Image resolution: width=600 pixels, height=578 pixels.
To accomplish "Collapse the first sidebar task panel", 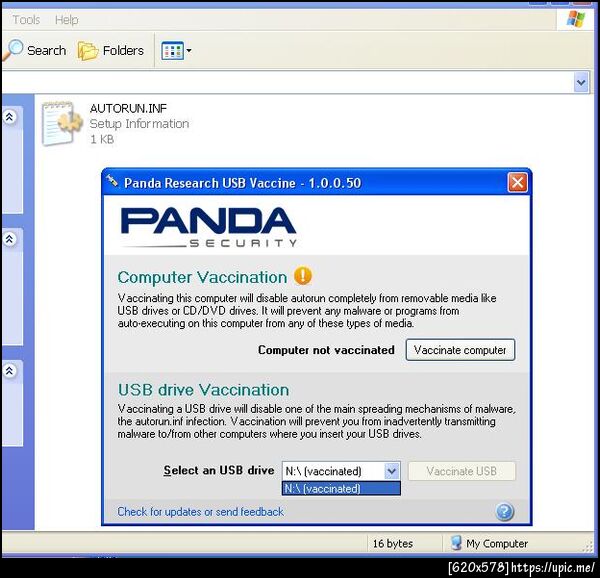I will pyautogui.click(x=10, y=117).
